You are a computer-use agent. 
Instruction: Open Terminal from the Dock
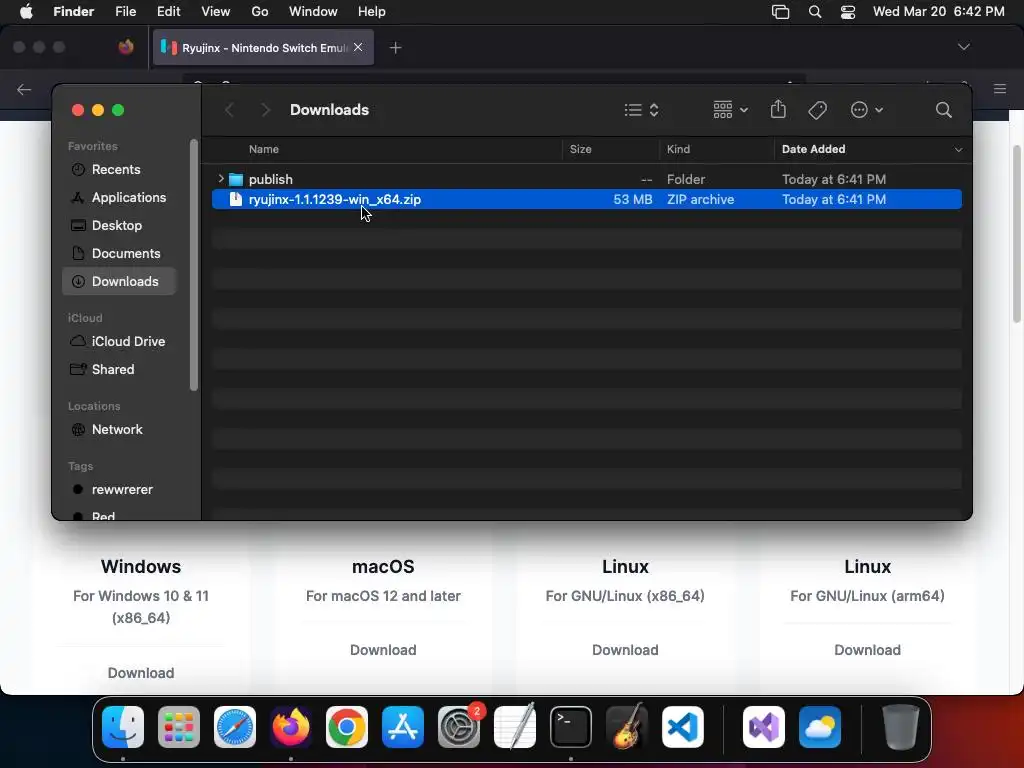click(x=571, y=727)
